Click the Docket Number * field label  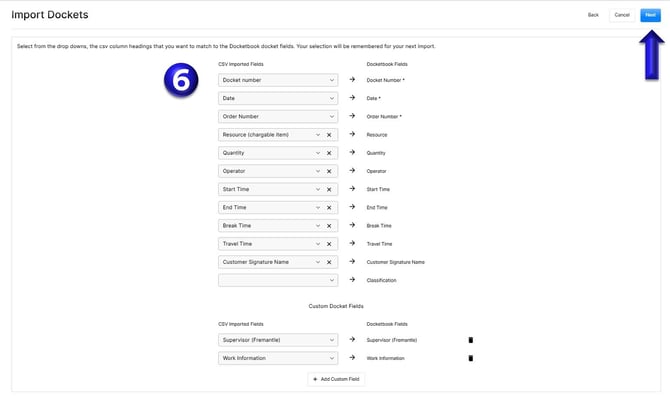(x=385, y=80)
